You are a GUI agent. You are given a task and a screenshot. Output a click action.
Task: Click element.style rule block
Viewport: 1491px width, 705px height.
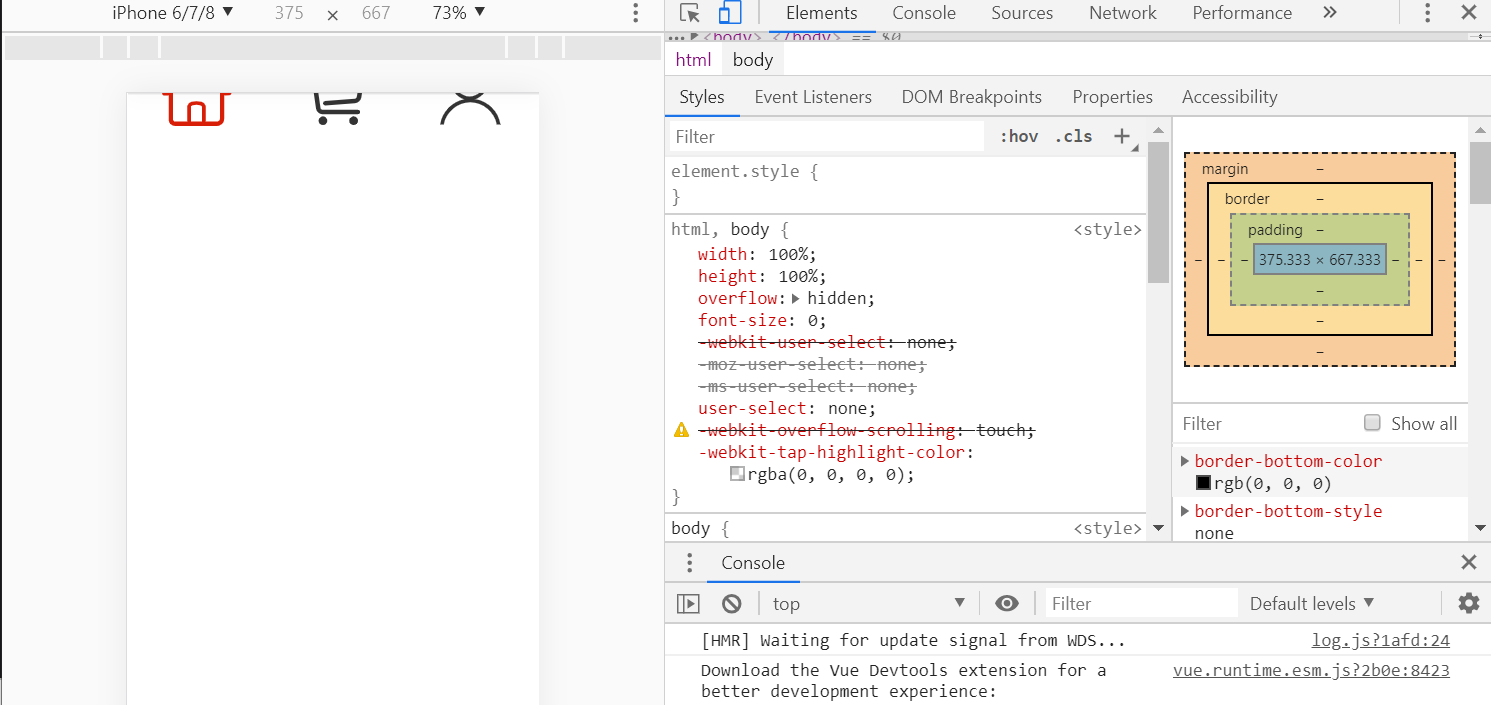pos(906,184)
